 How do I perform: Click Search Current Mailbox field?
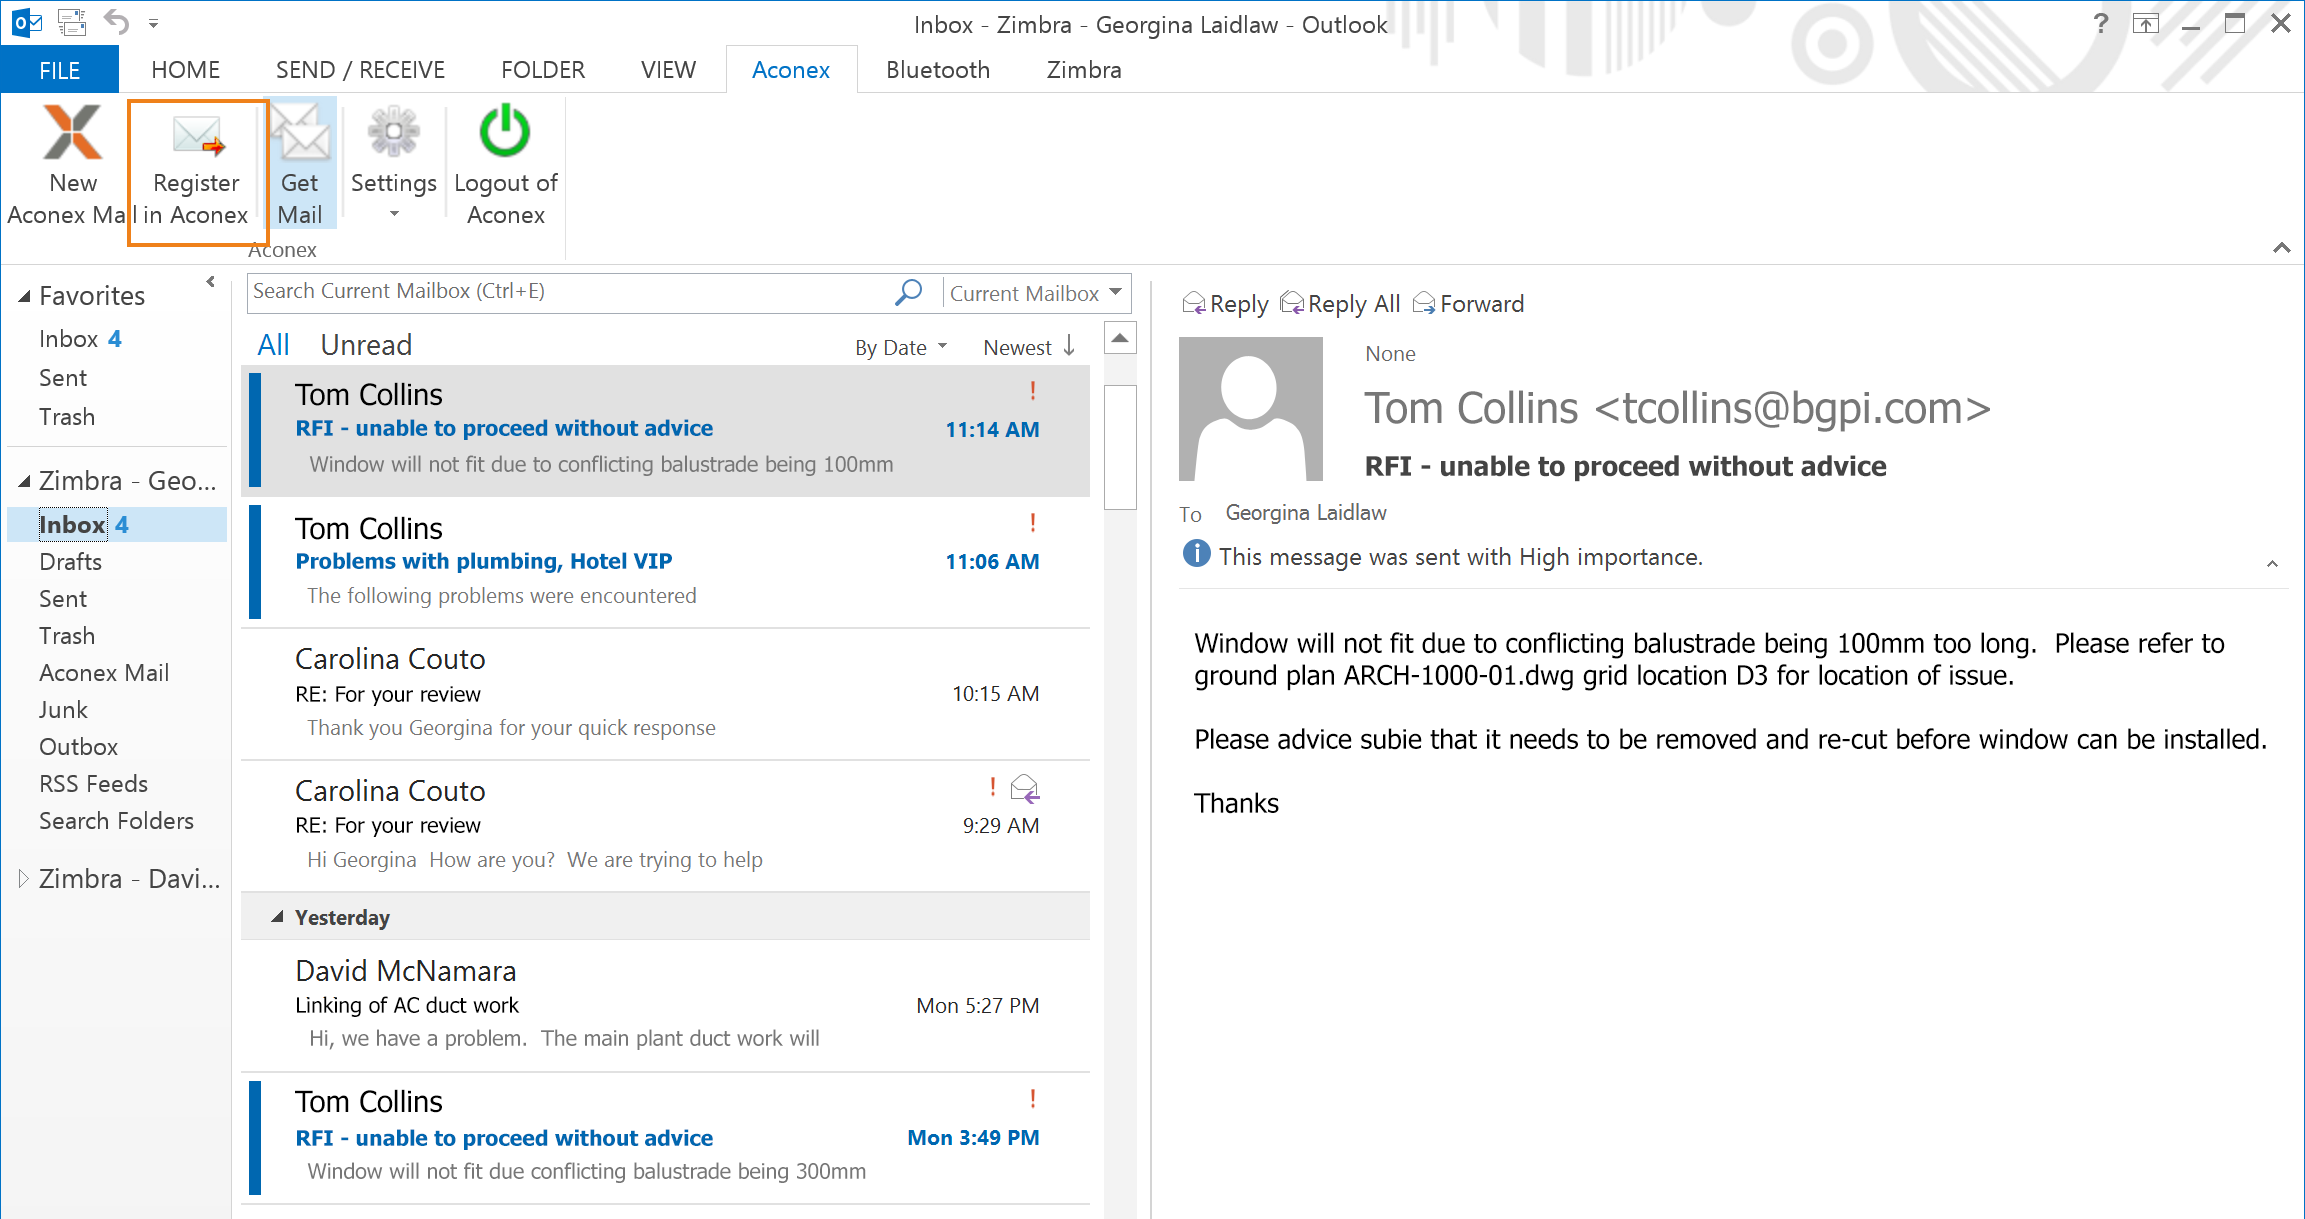click(570, 292)
